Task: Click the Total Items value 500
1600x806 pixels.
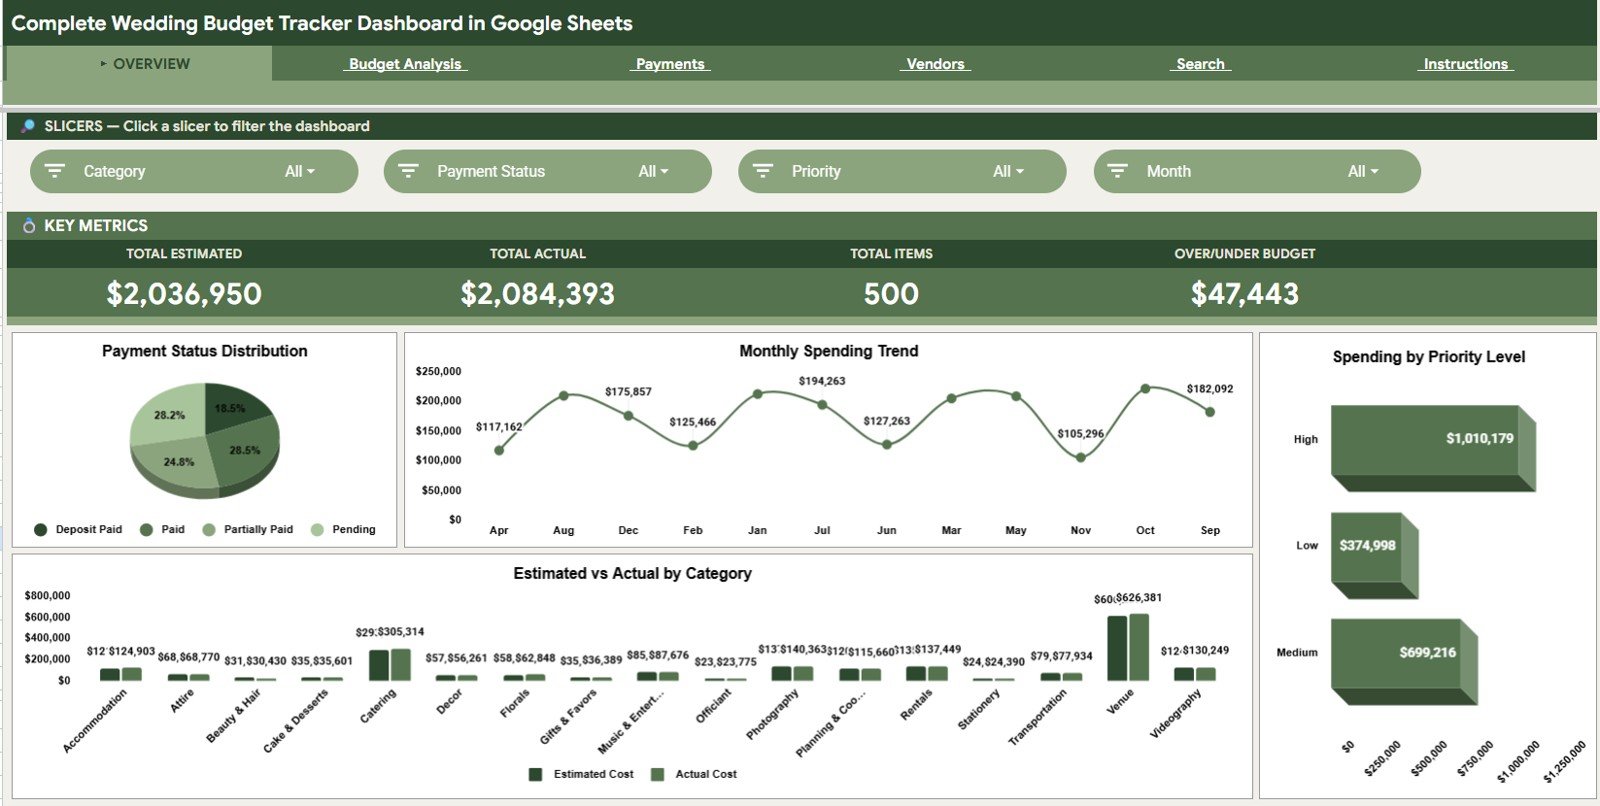Action: [891, 294]
